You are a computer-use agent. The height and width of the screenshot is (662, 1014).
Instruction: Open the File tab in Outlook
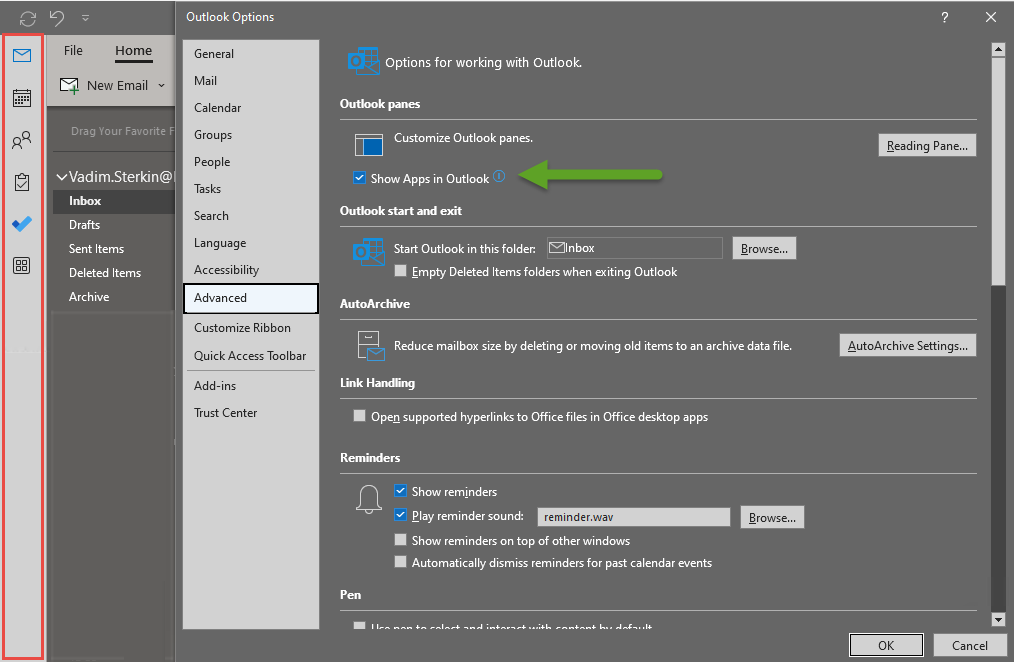pyautogui.click(x=73, y=50)
